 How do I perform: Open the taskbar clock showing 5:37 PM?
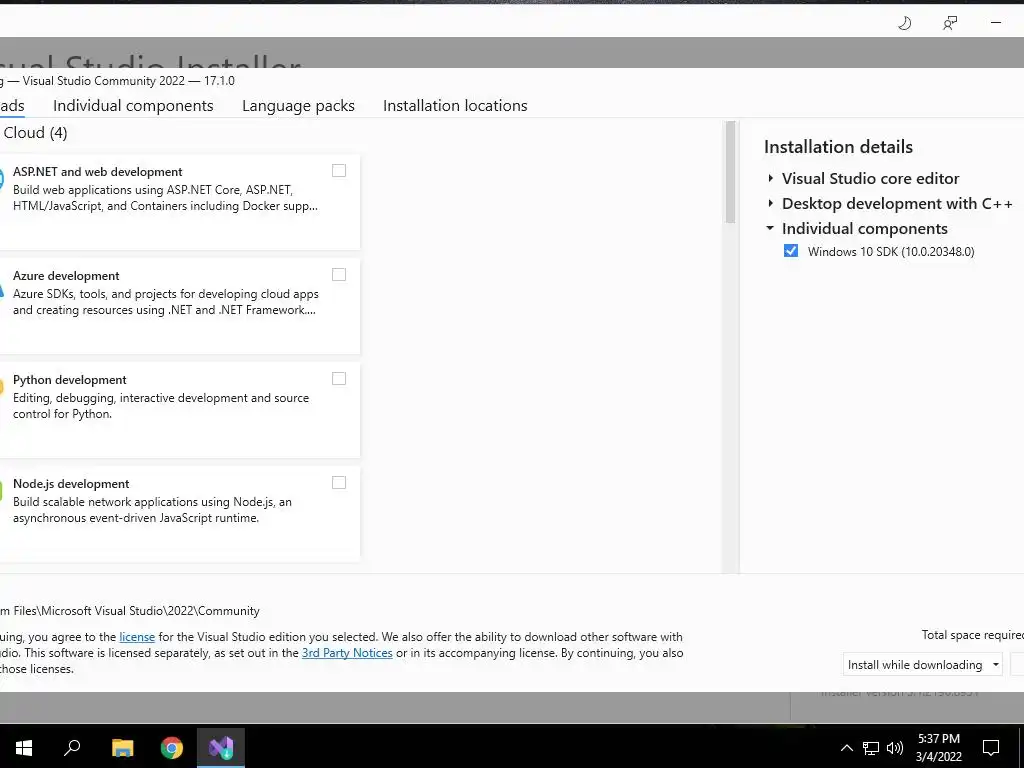tap(938, 748)
